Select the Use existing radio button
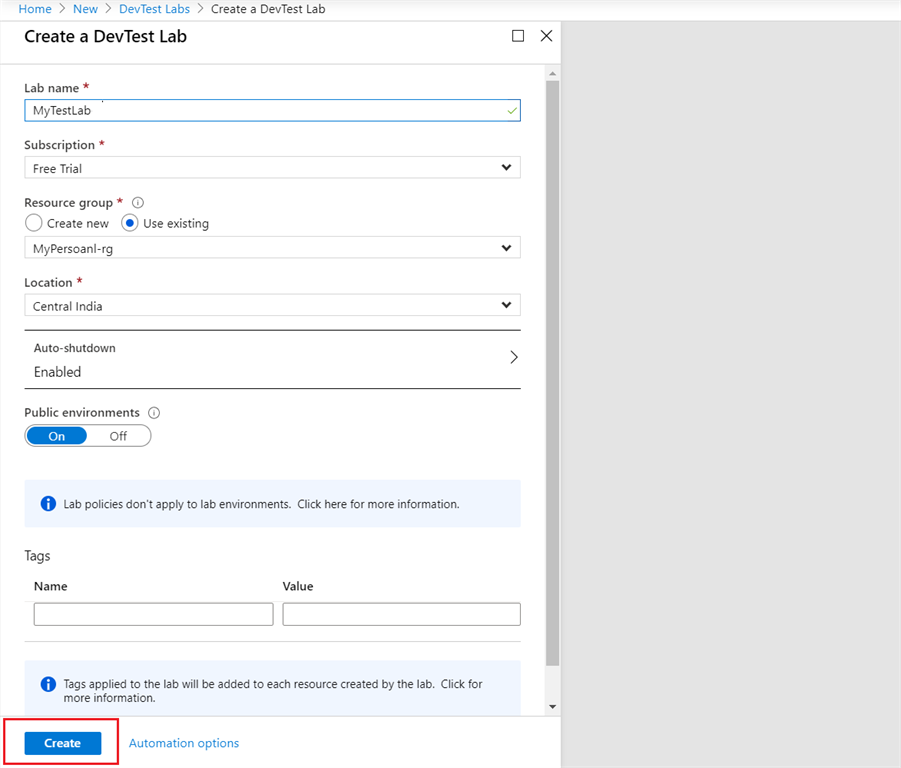901x768 pixels. (x=129, y=222)
